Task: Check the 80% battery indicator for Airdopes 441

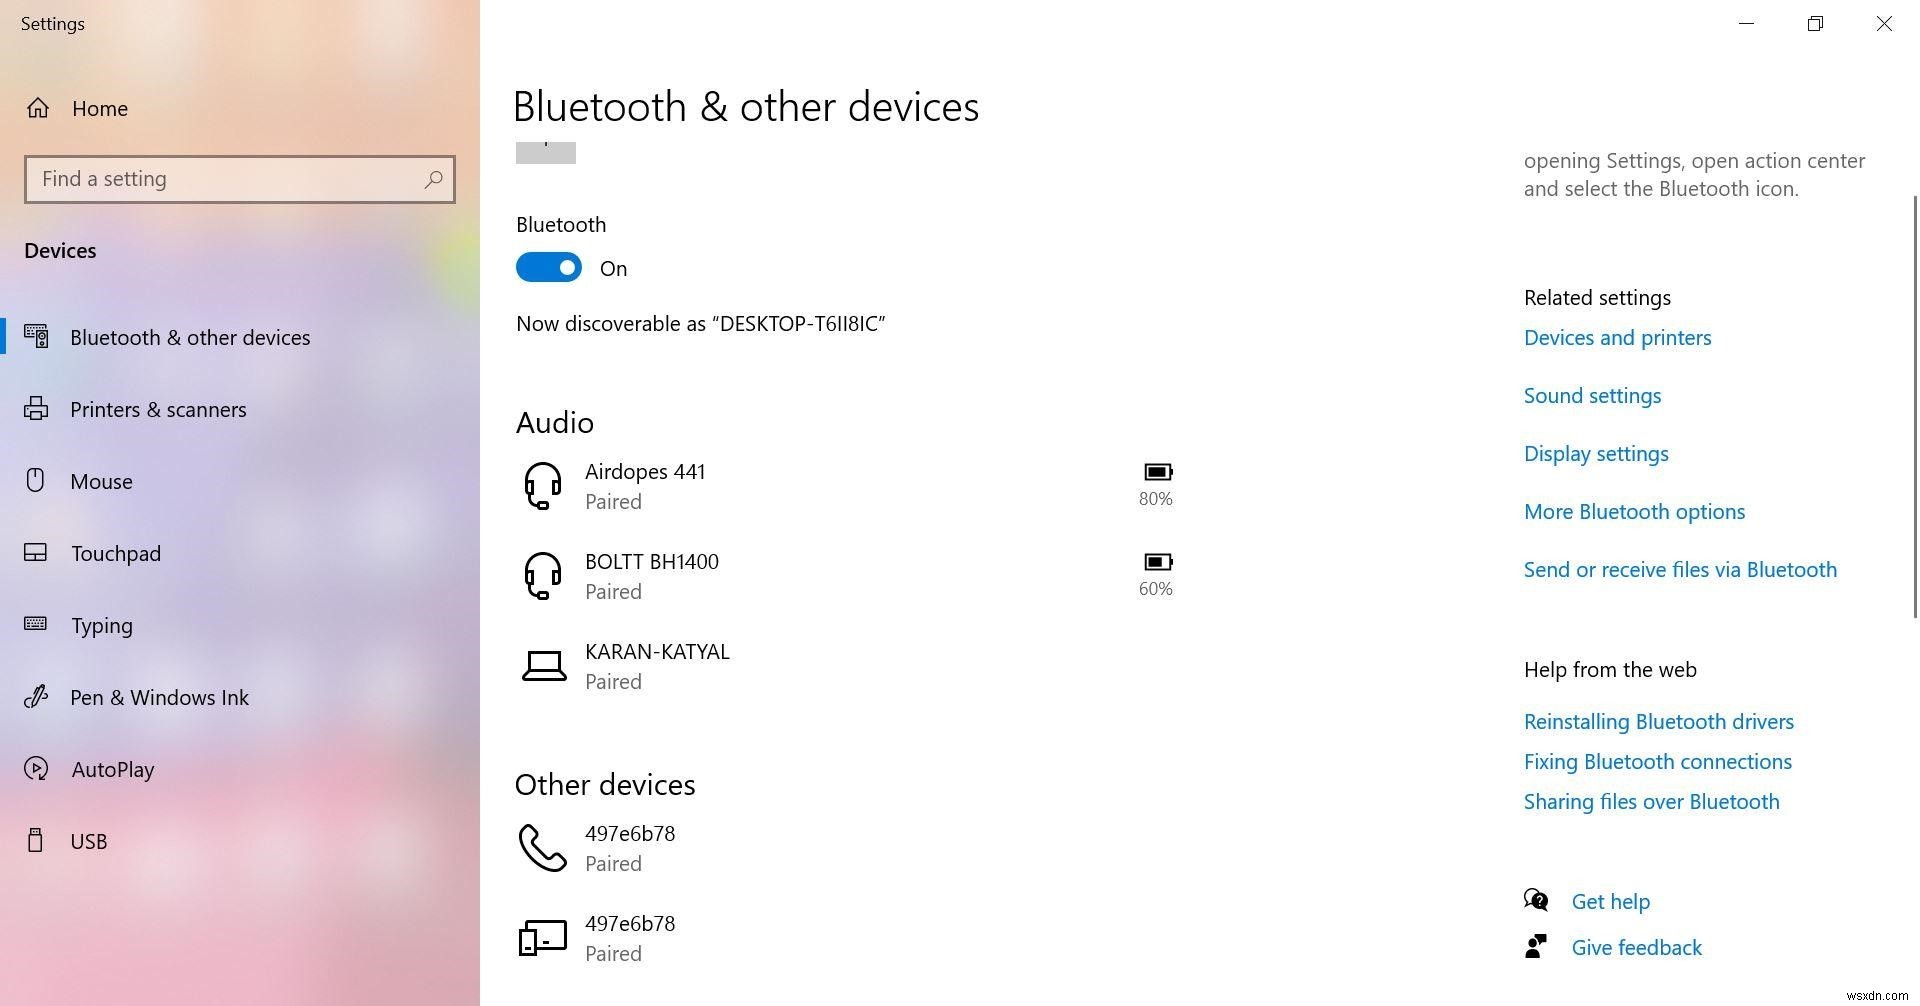Action: point(1155,483)
